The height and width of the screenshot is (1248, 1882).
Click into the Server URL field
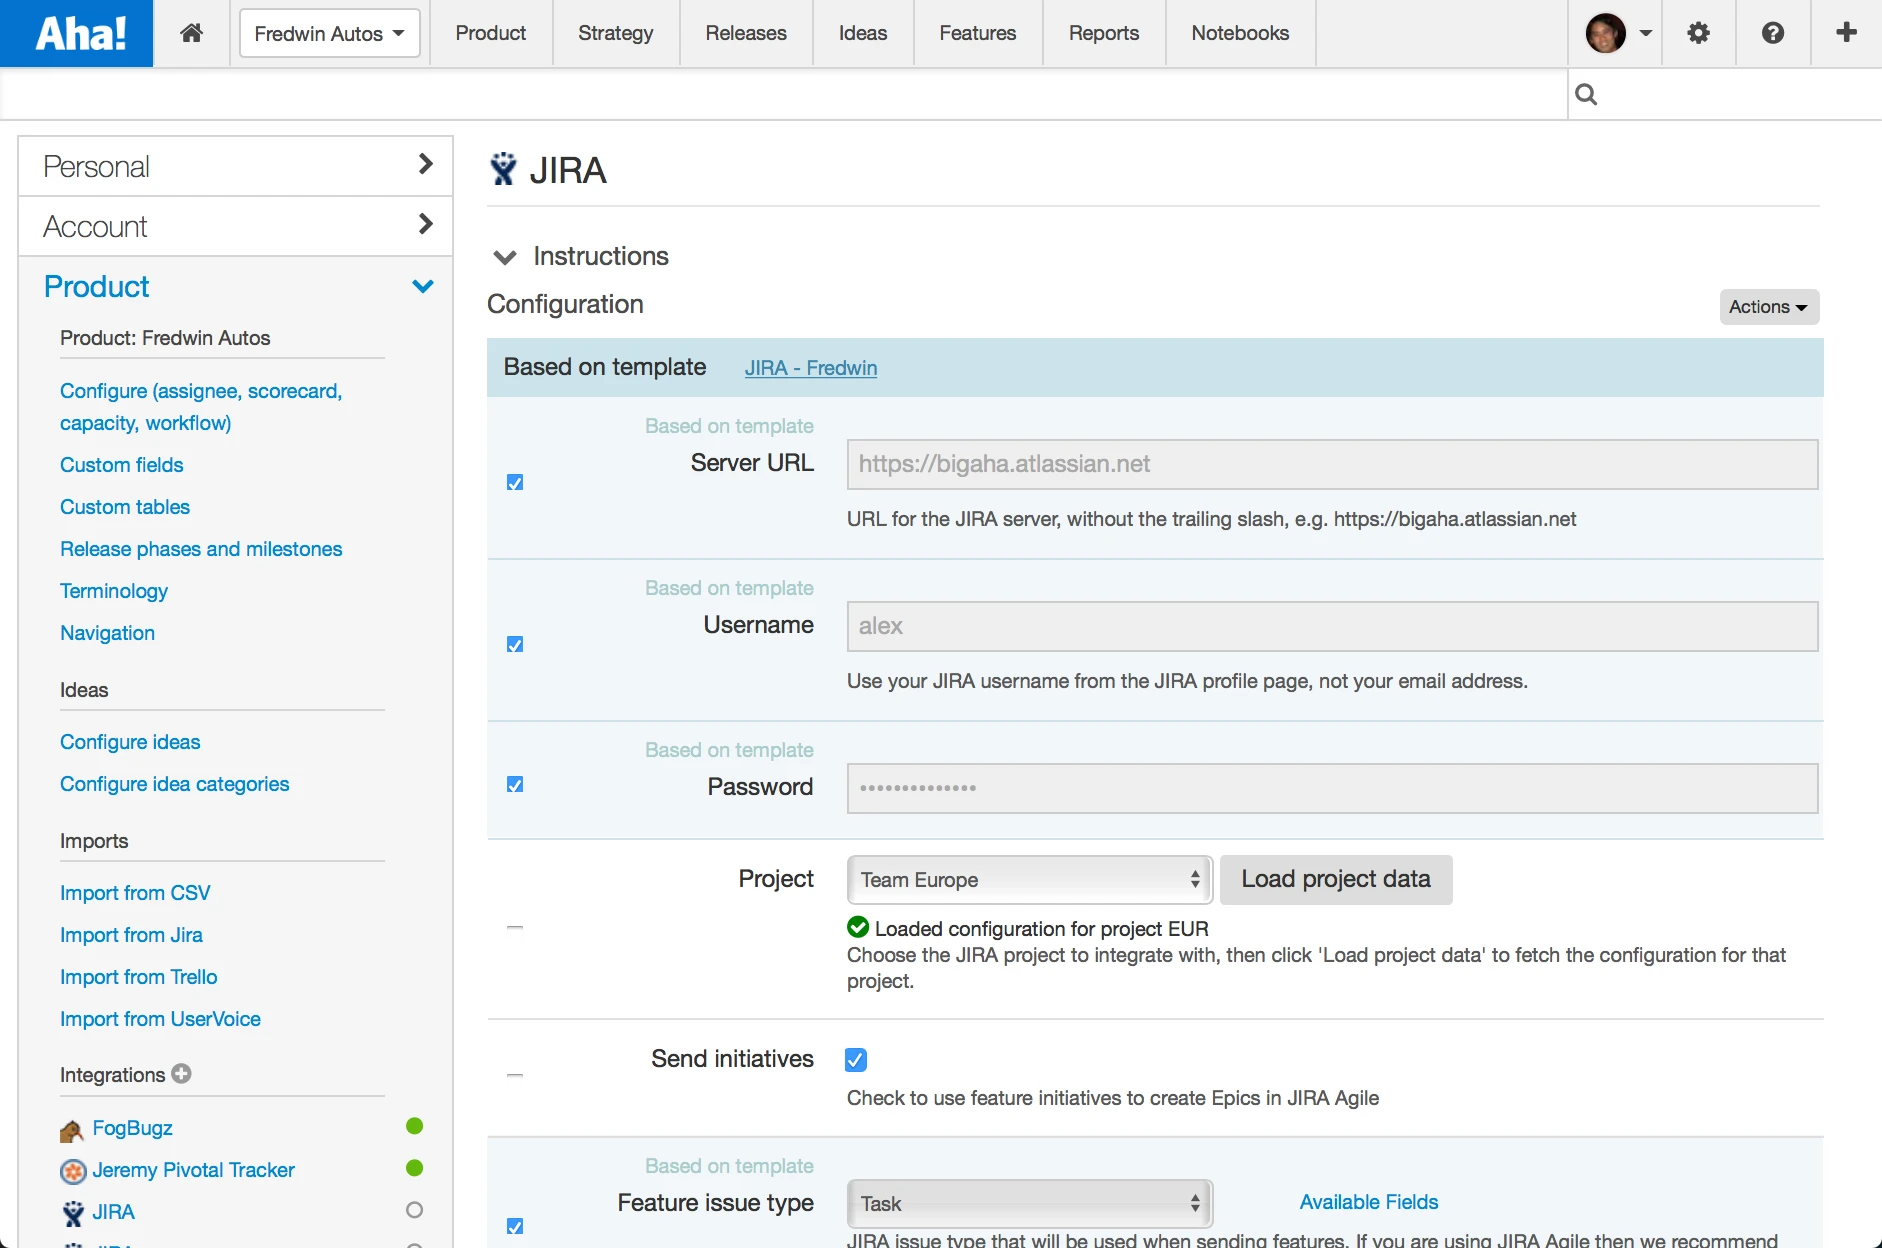pos(1332,465)
